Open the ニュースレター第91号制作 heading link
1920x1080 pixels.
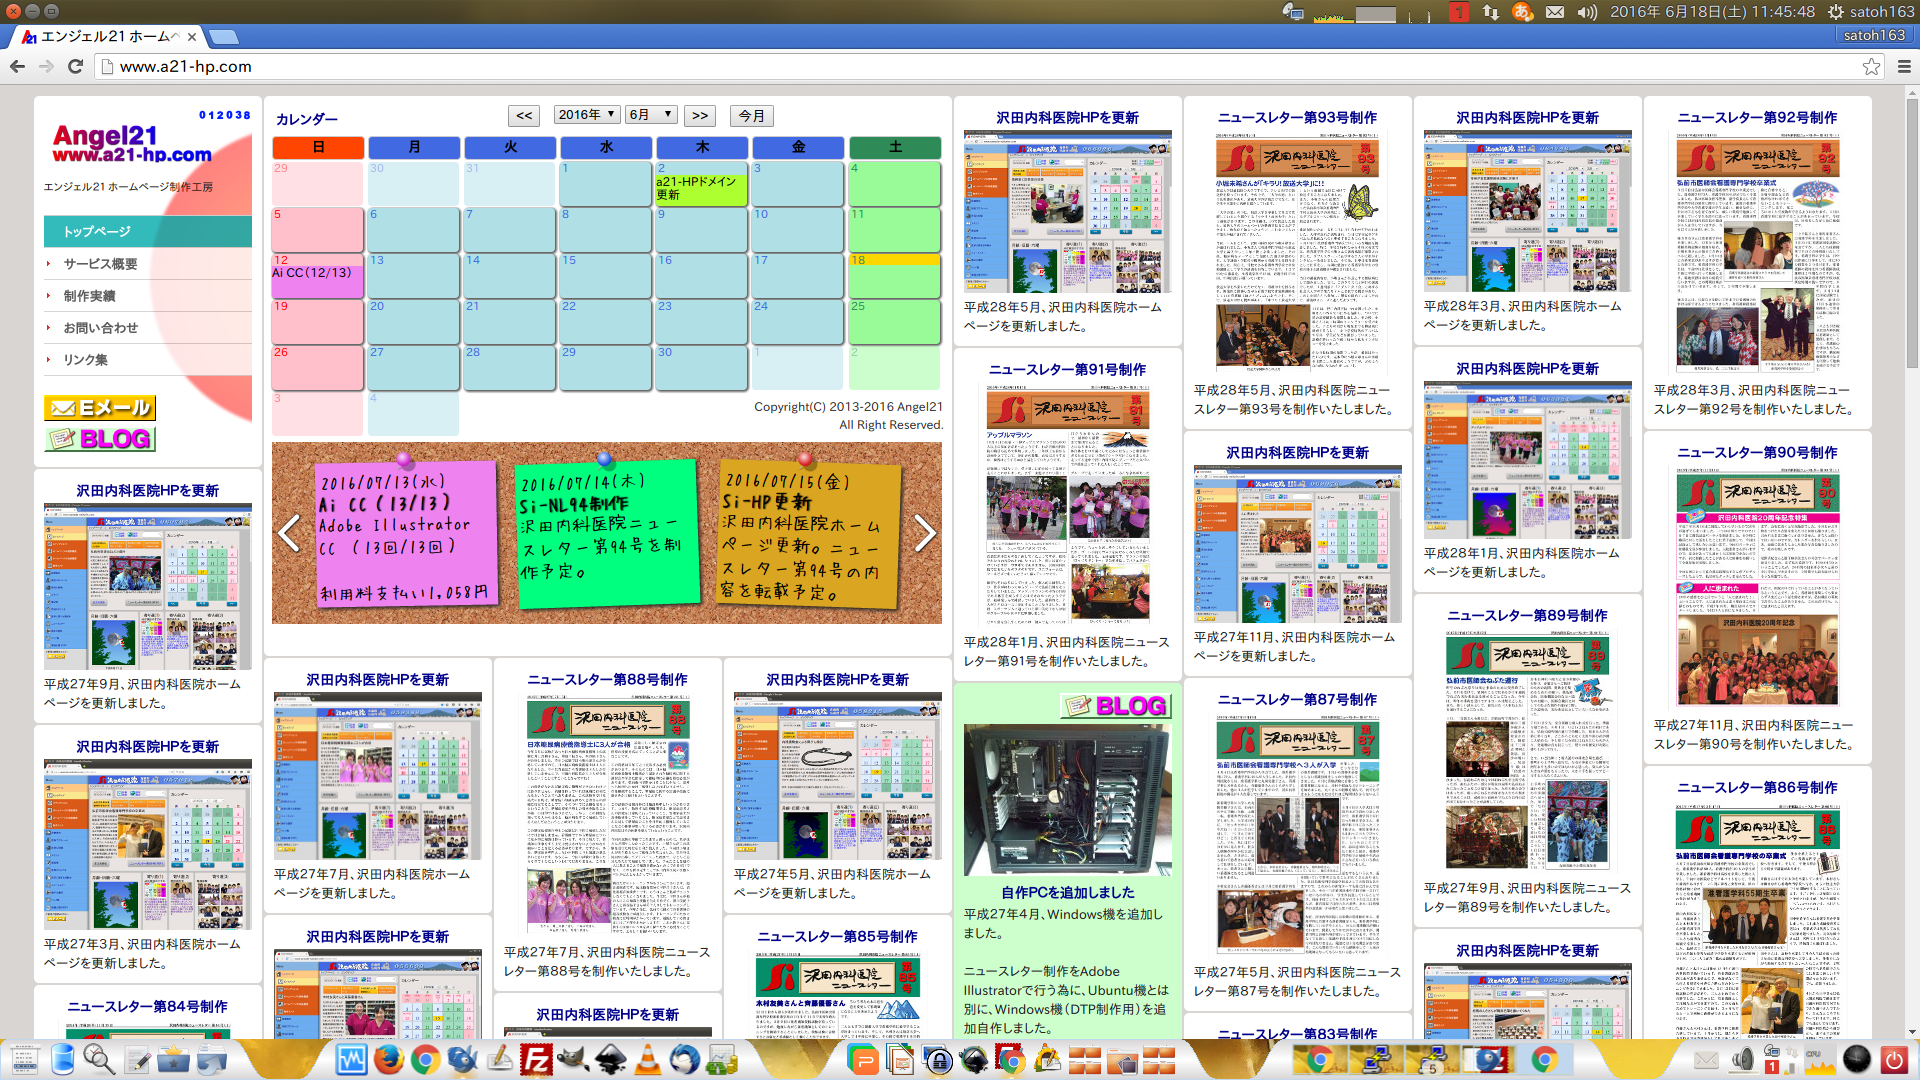1067,369
